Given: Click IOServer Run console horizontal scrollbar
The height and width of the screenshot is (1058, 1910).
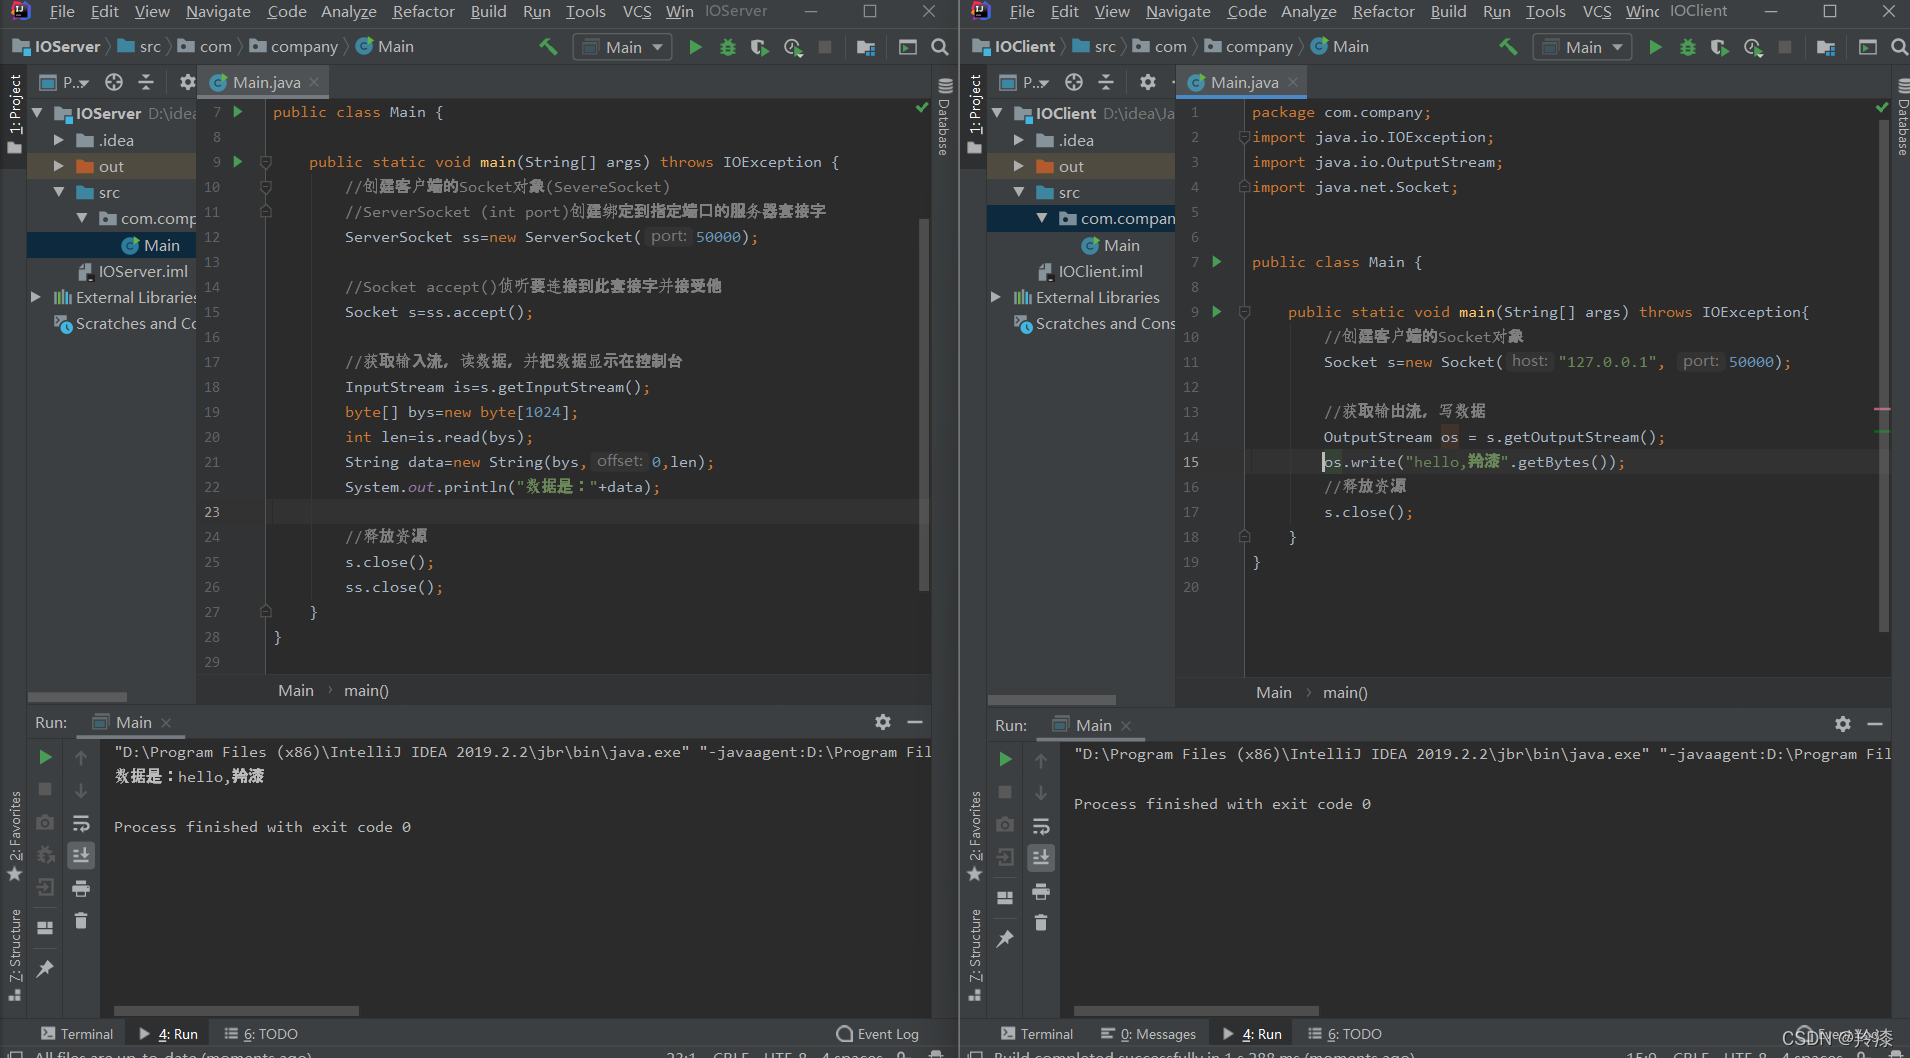Looking at the screenshot, I should tap(236, 1011).
